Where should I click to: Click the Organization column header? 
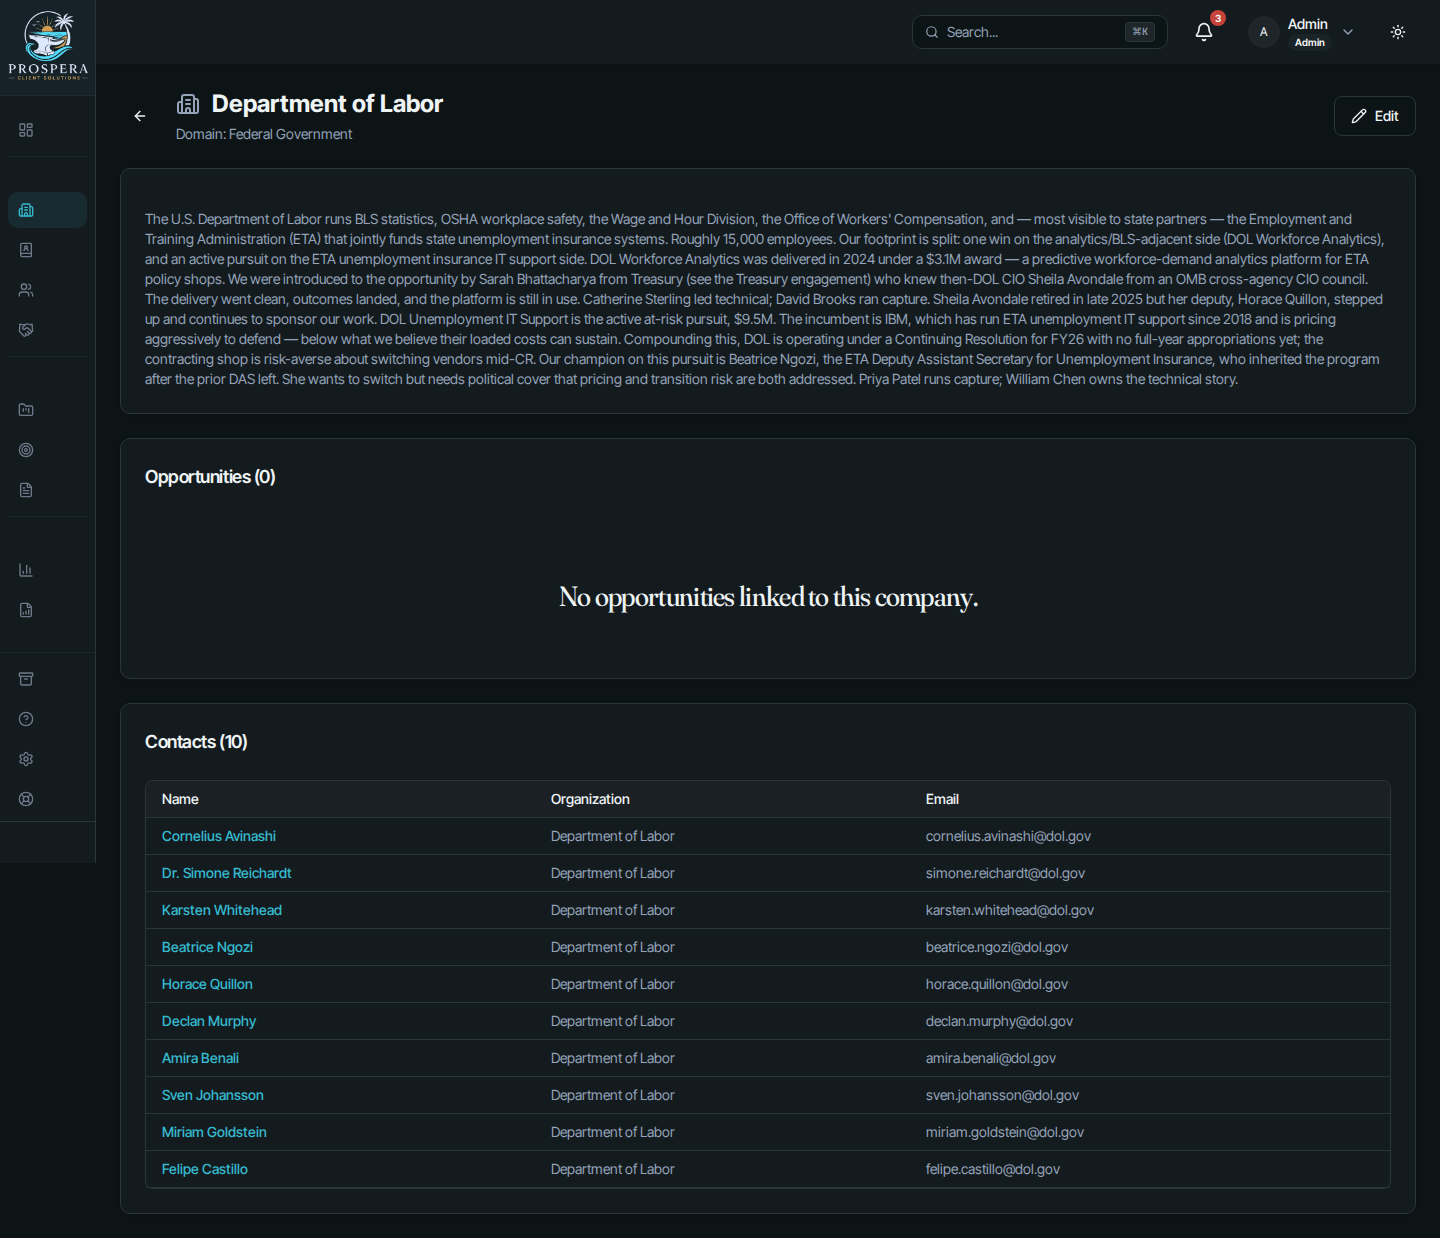point(590,799)
